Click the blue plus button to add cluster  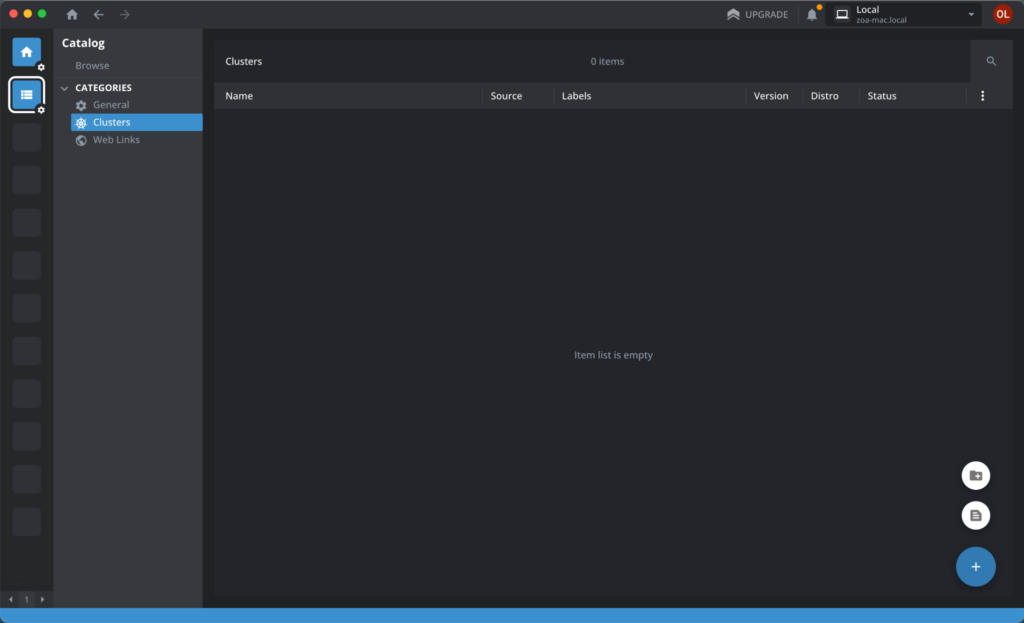[975, 566]
